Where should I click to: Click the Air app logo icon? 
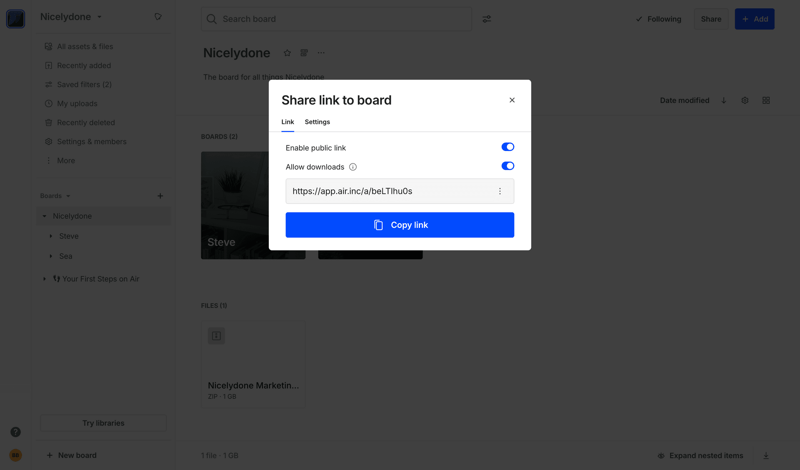tap(16, 19)
